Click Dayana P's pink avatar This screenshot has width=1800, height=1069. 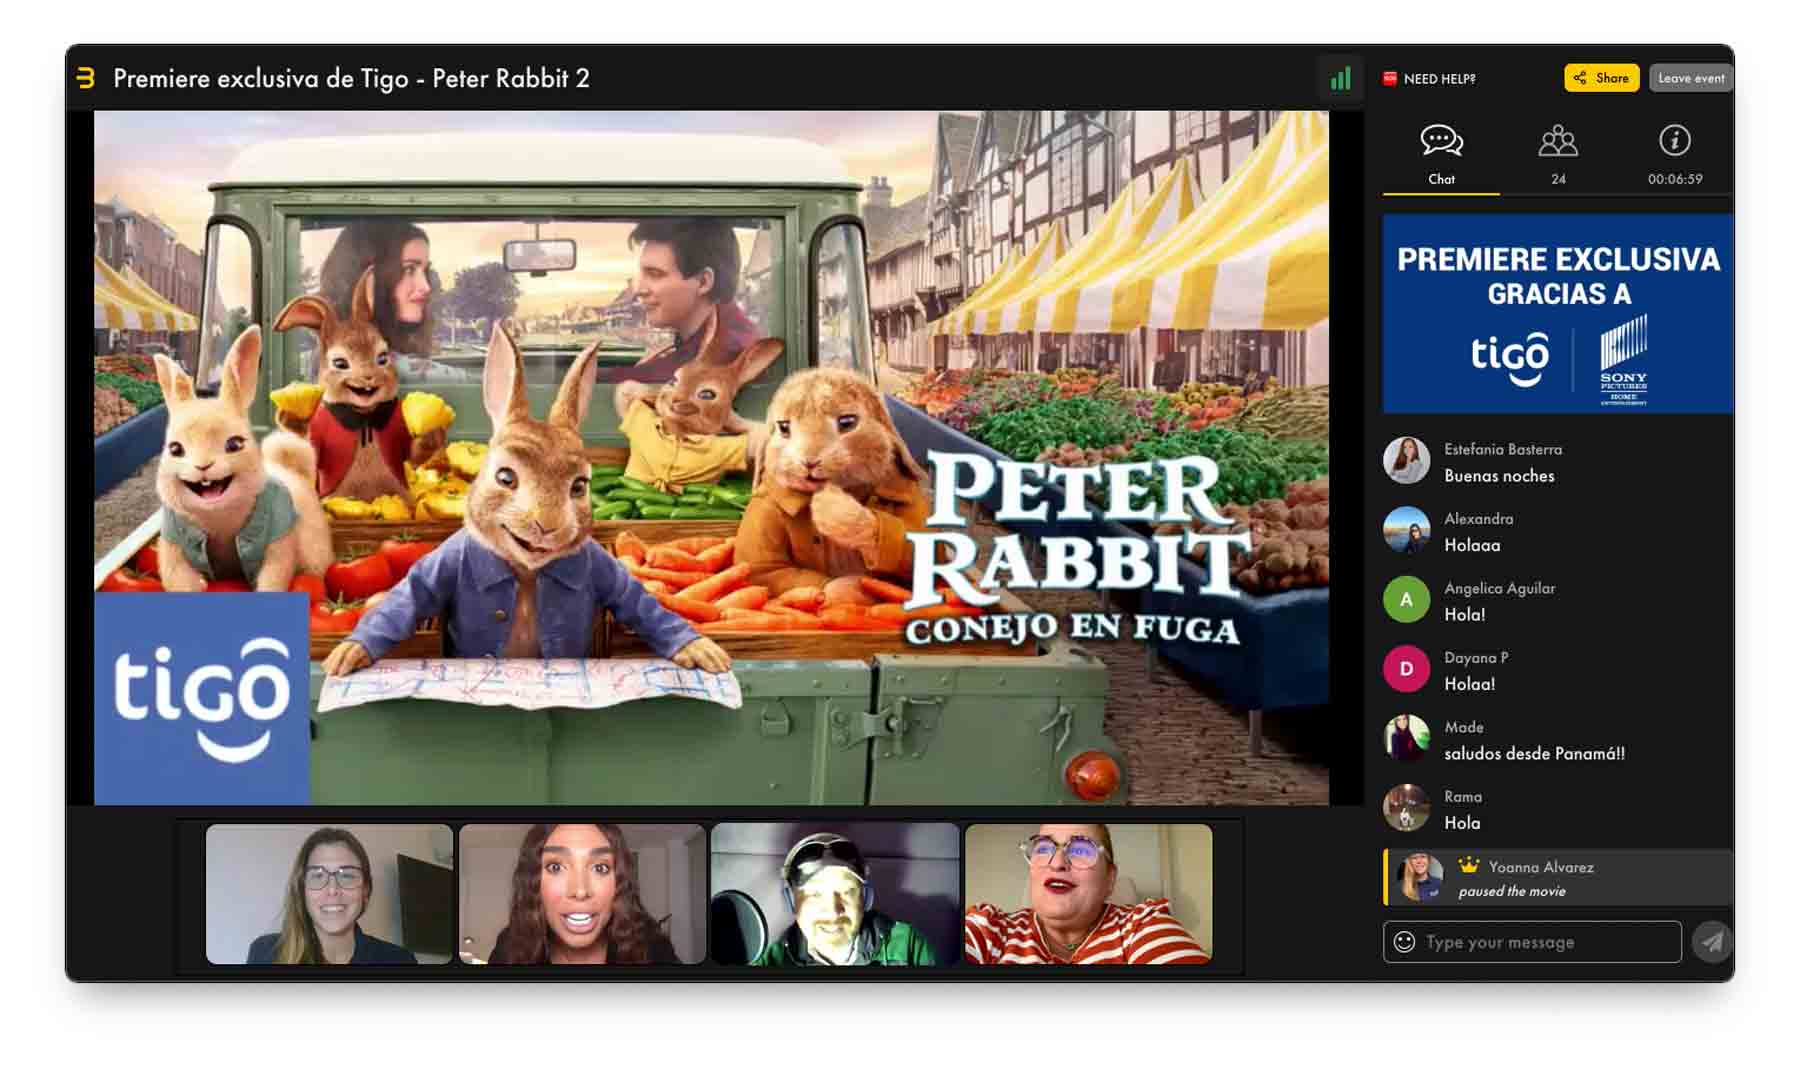(x=1406, y=669)
